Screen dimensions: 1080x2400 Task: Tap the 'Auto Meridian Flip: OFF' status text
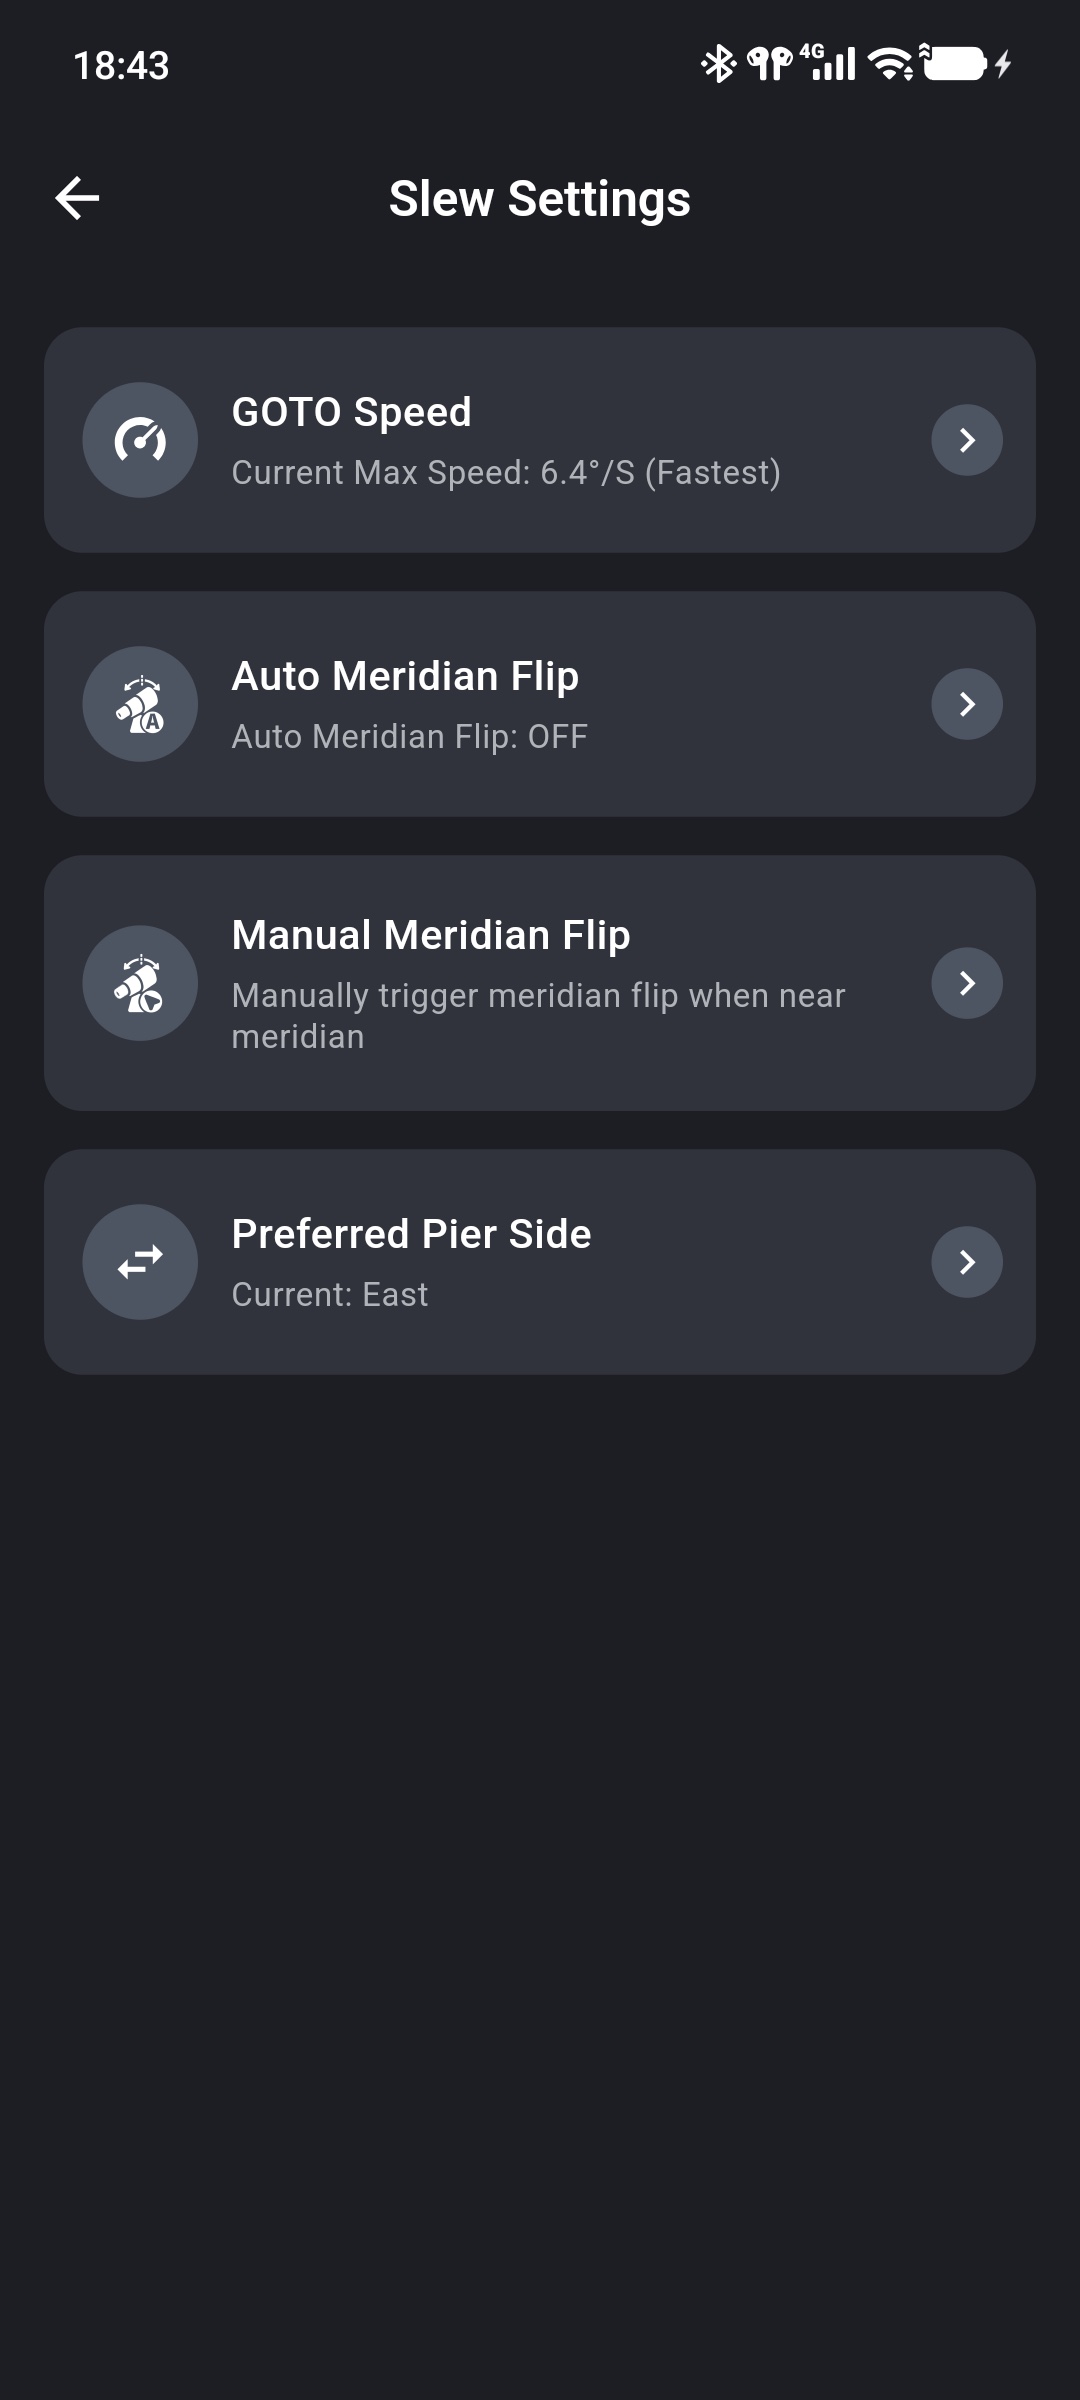click(x=409, y=736)
